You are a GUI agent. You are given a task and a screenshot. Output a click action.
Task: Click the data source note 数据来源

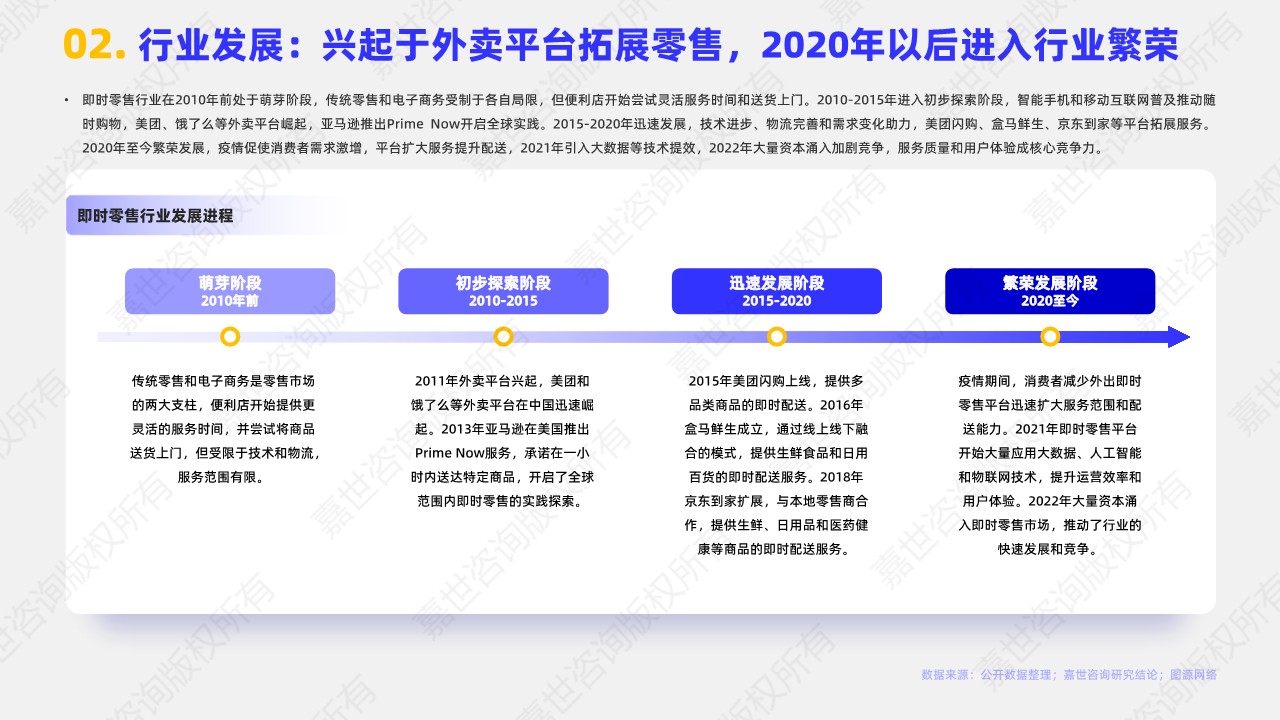(x=1069, y=675)
